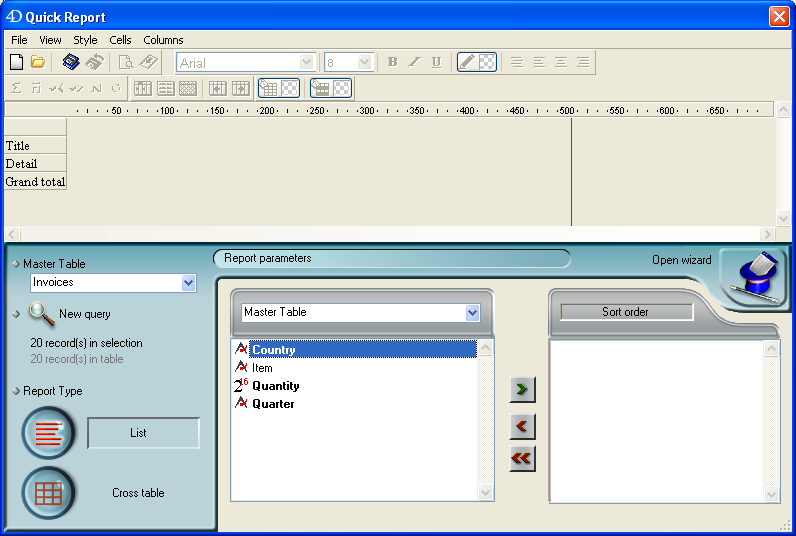Click the Grand total row header
Viewport: 796px width, 536px height.
35,182
